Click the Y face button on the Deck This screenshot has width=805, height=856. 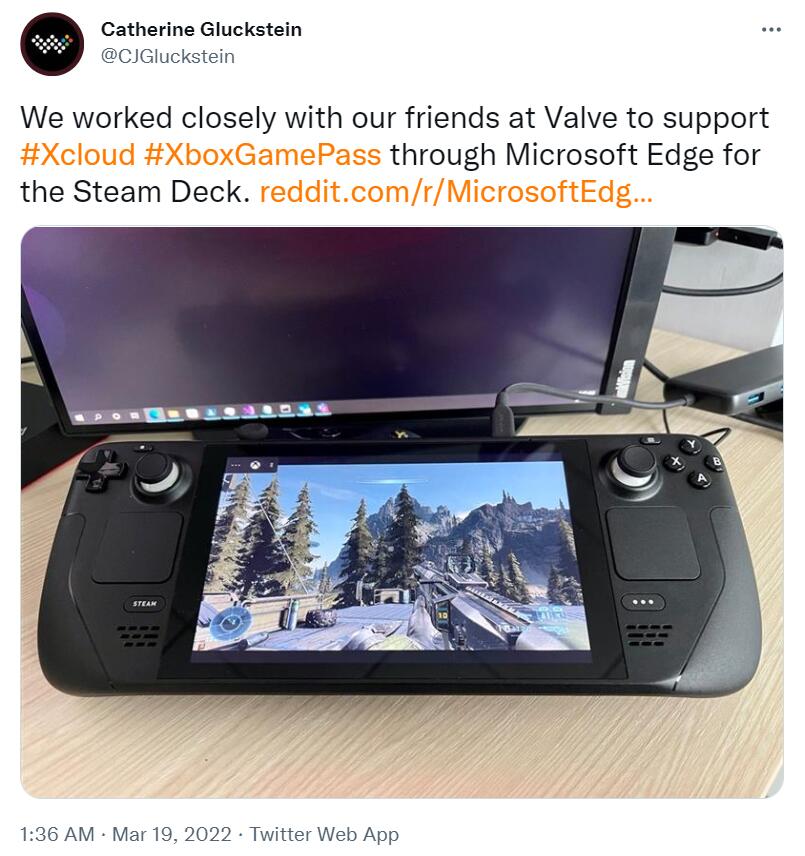click(x=691, y=444)
